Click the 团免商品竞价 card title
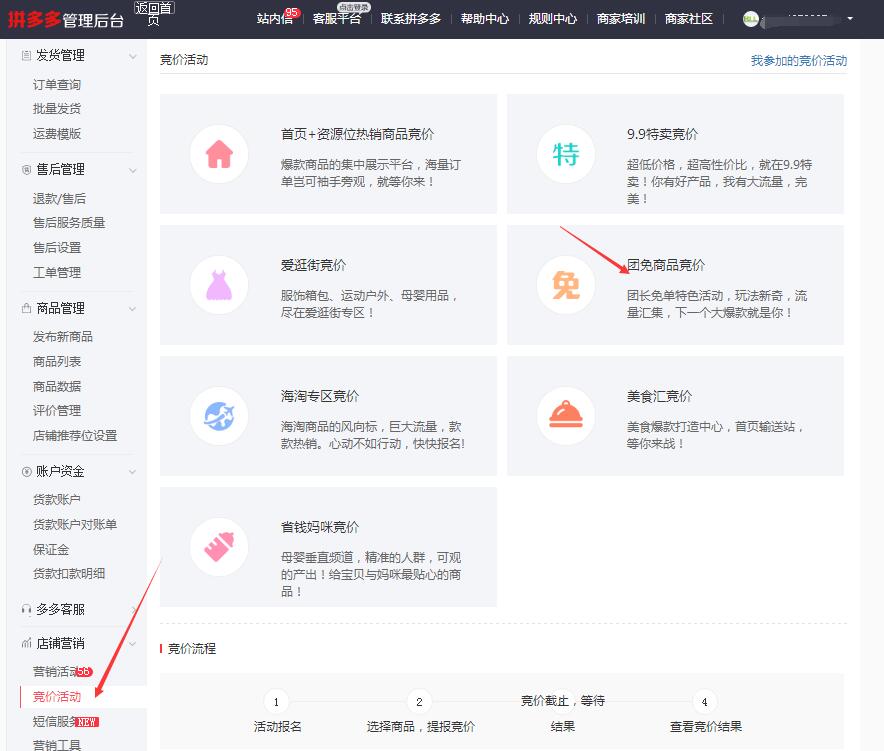The height and width of the screenshot is (751, 884). (666, 265)
